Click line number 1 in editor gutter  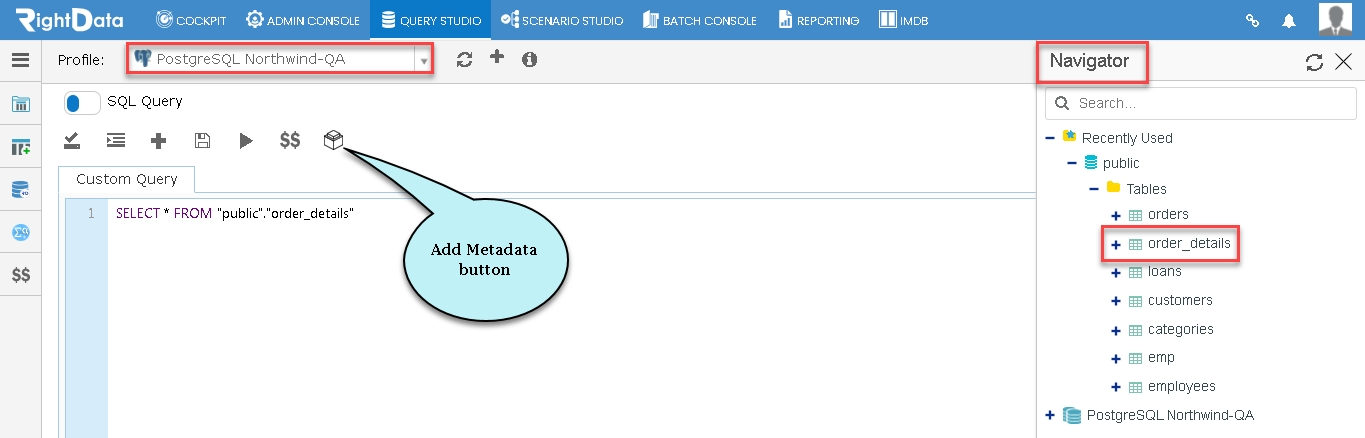point(90,214)
